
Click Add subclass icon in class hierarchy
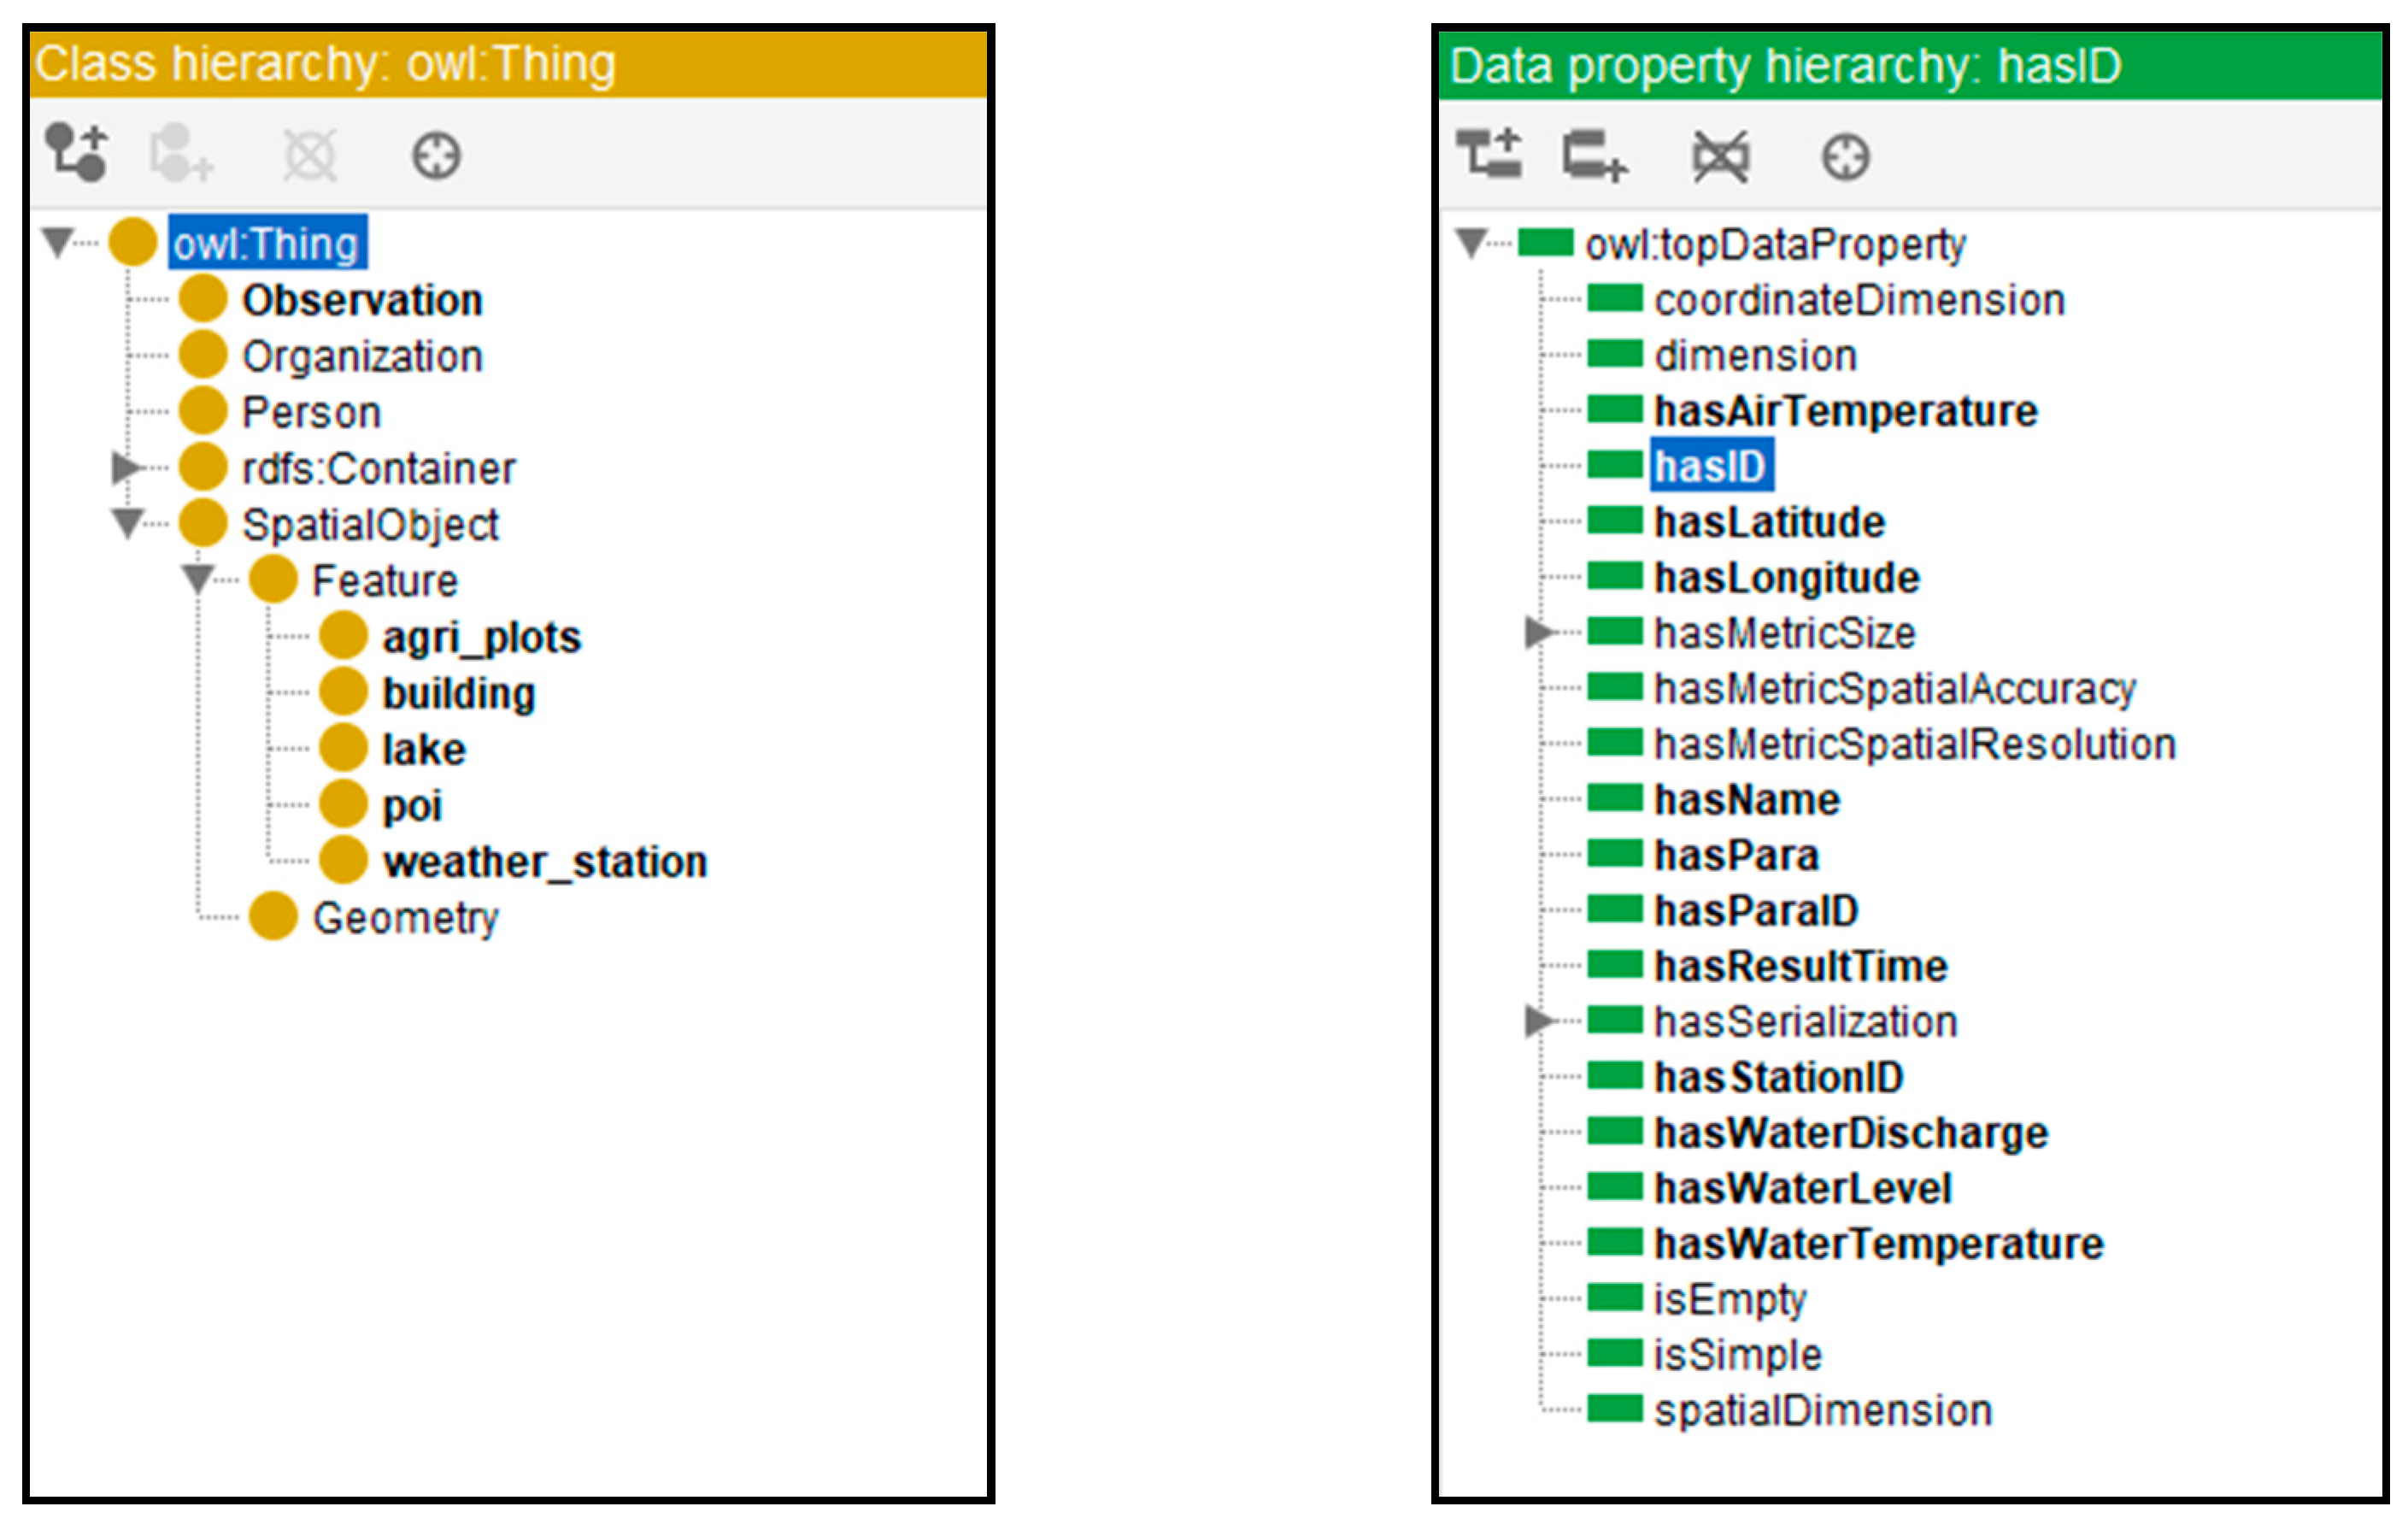coord(77,153)
